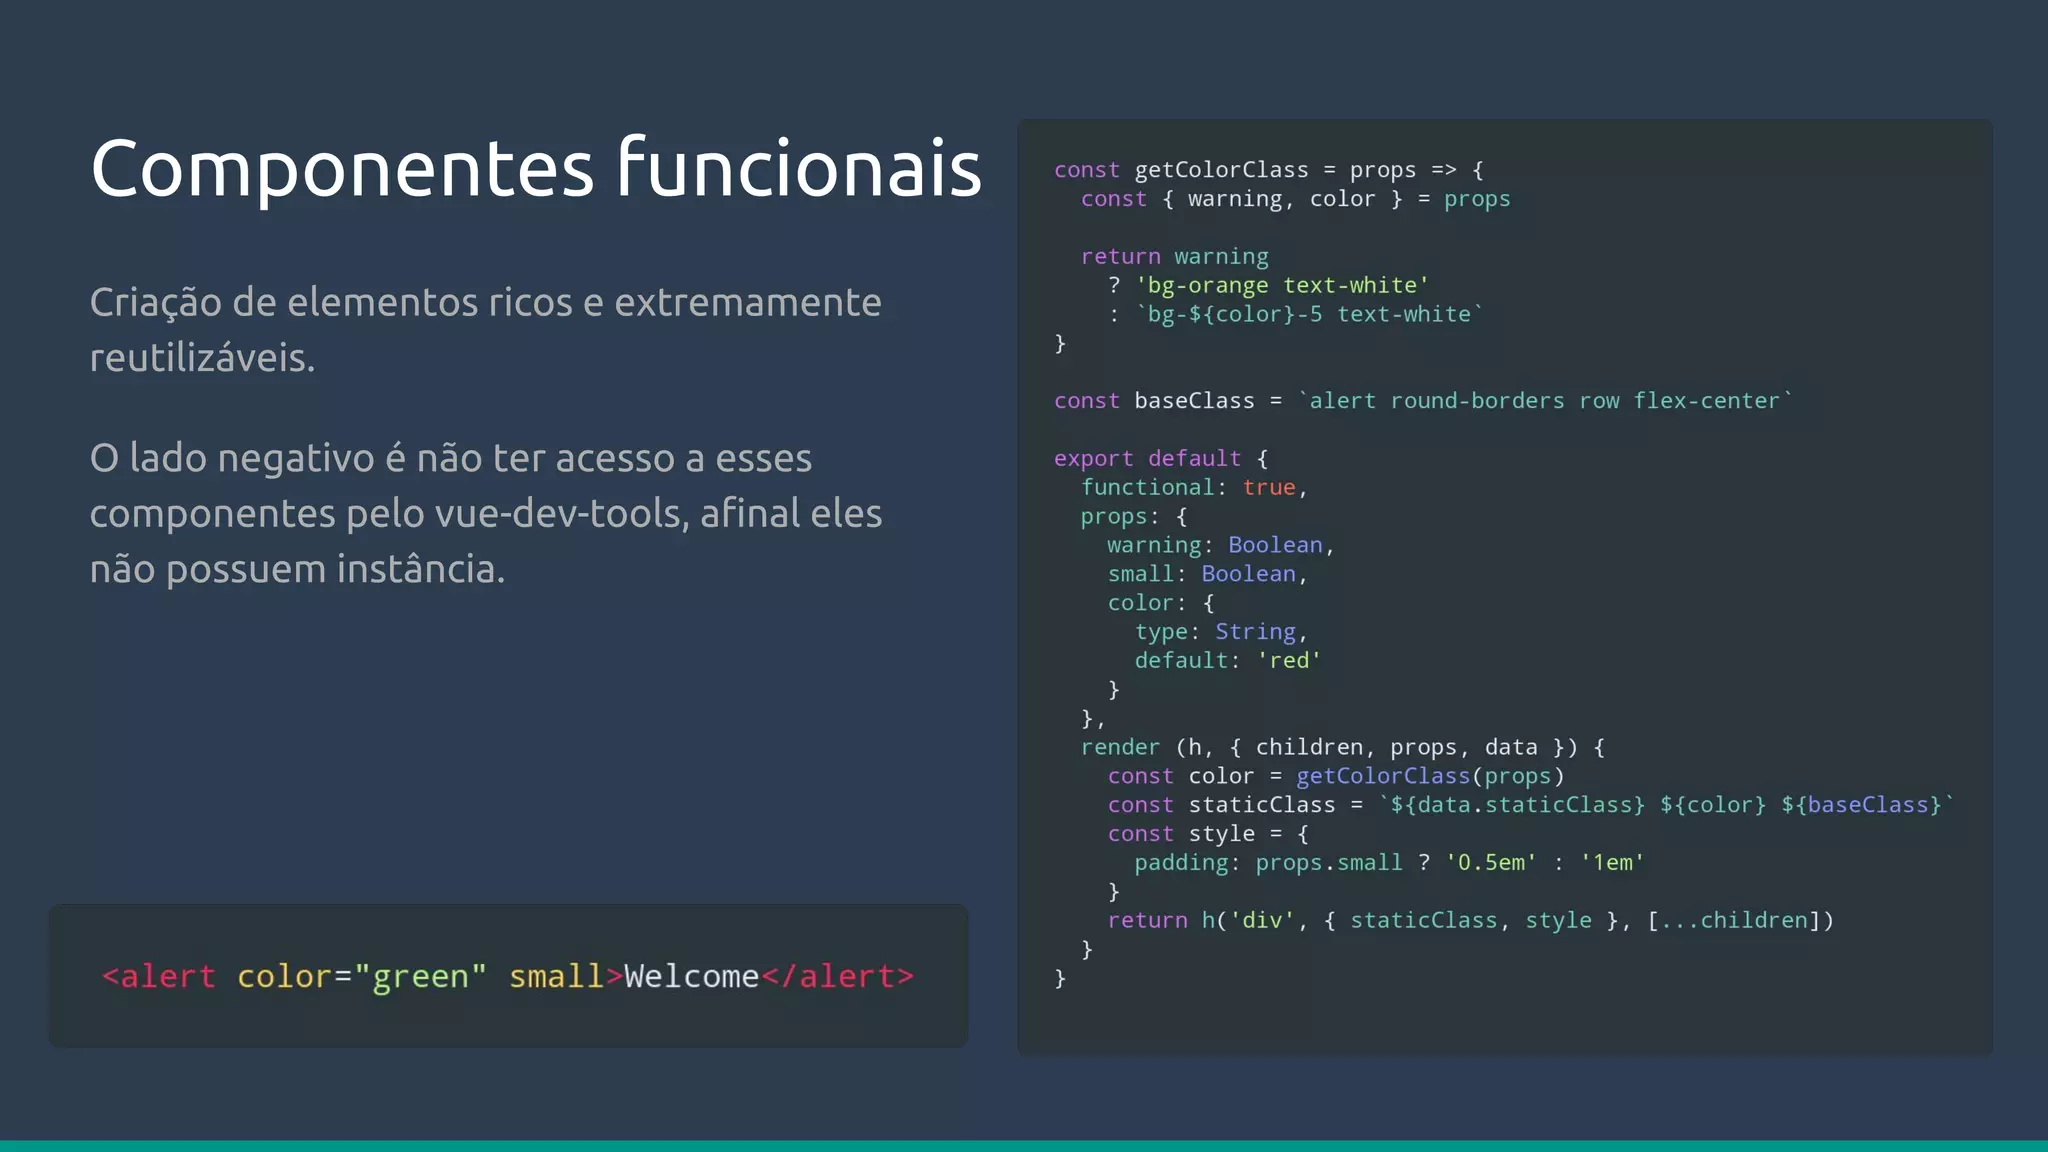Click the template string 'bg-${color}-5 text-white'
This screenshot has width=2048, height=1152.
click(1309, 314)
